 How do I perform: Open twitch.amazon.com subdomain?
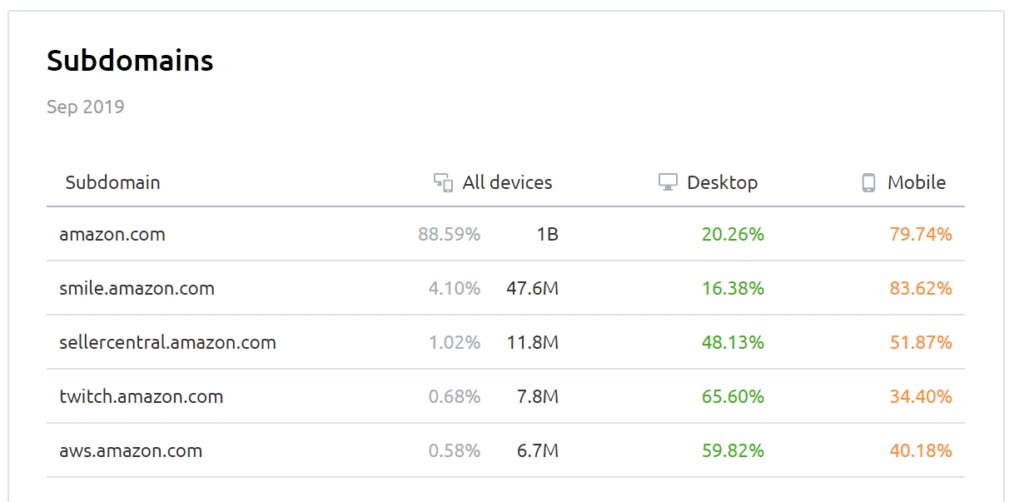pyautogui.click(x=141, y=396)
